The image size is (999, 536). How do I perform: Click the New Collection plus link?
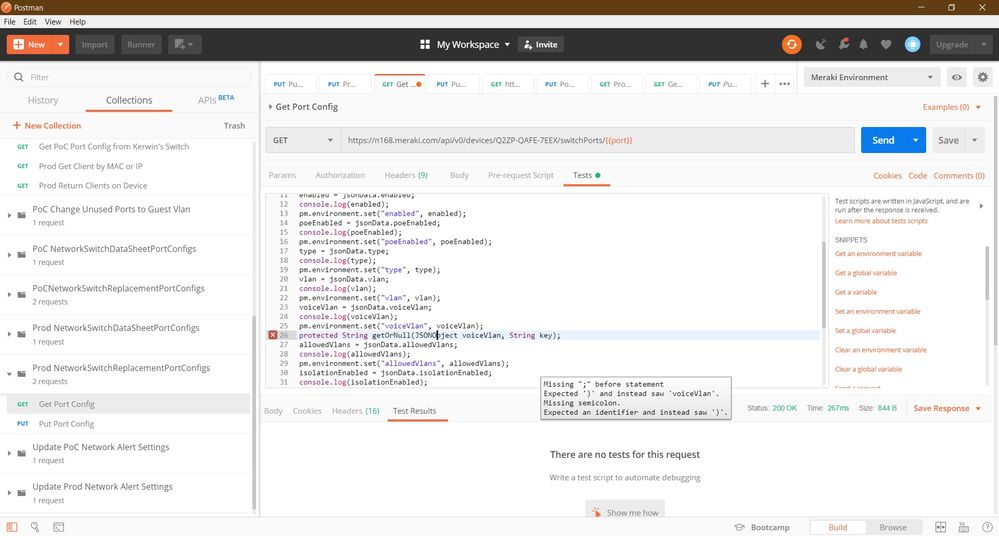(47, 126)
